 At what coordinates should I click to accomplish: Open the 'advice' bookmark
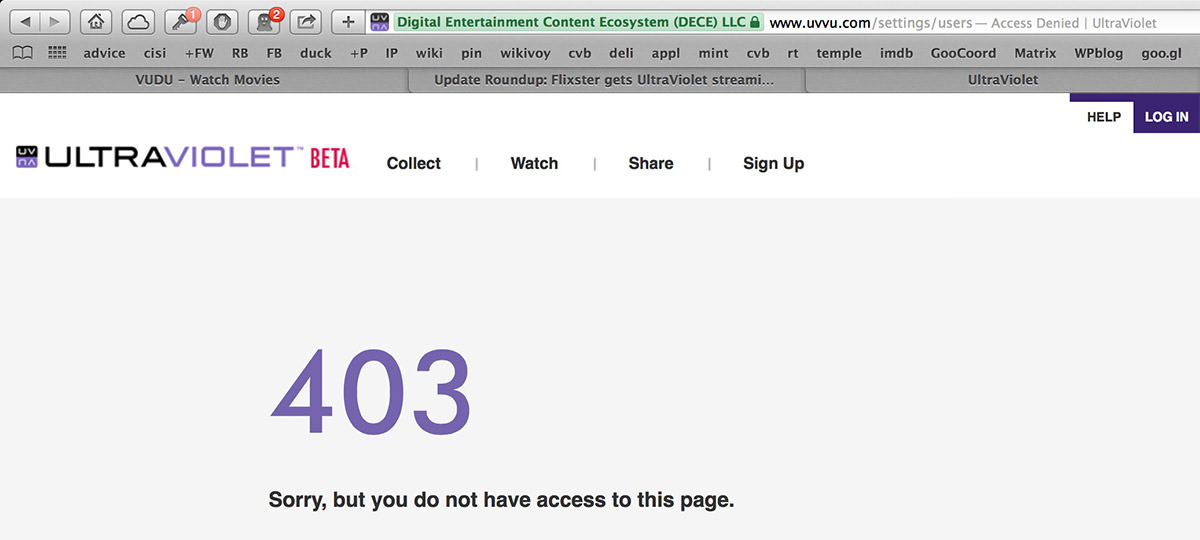tap(104, 53)
